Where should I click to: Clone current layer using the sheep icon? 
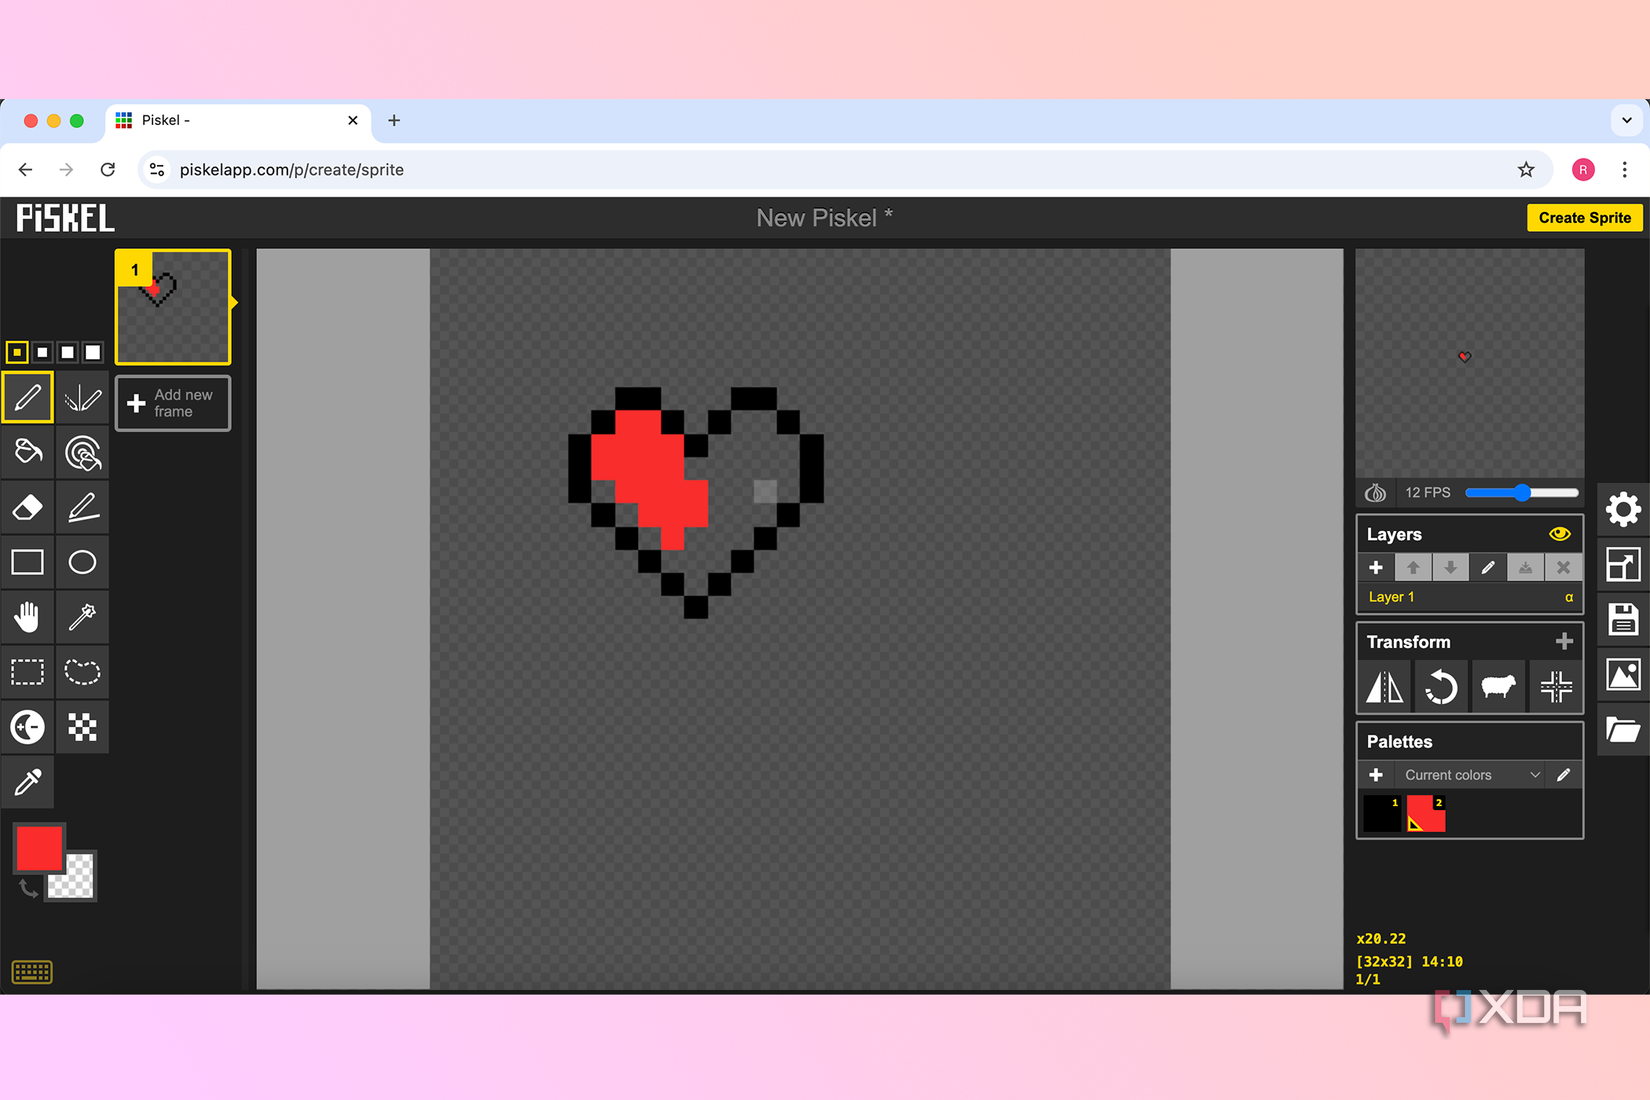point(1499,687)
